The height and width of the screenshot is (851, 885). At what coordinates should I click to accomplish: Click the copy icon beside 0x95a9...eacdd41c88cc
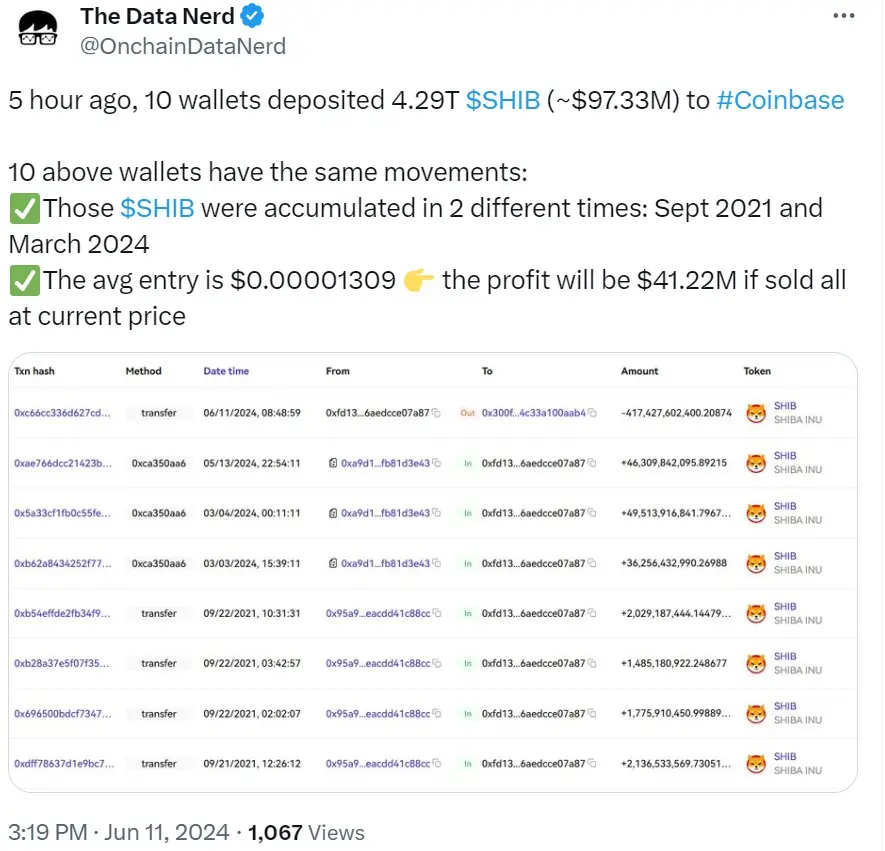[437, 613]
